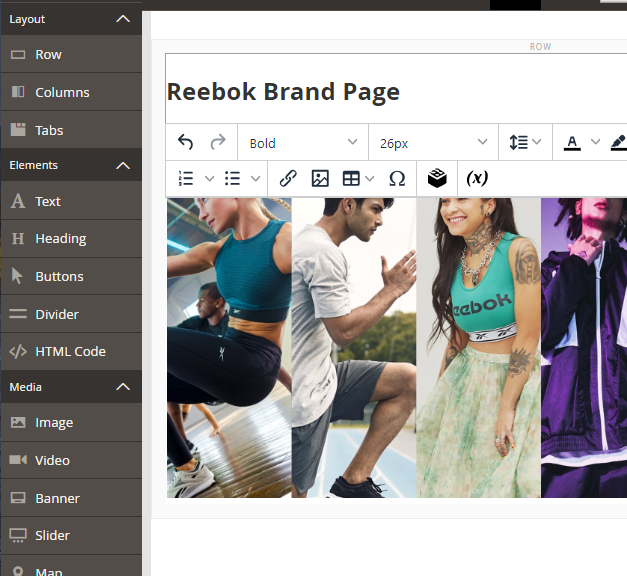Redo the last edit

tap(218, 142)
